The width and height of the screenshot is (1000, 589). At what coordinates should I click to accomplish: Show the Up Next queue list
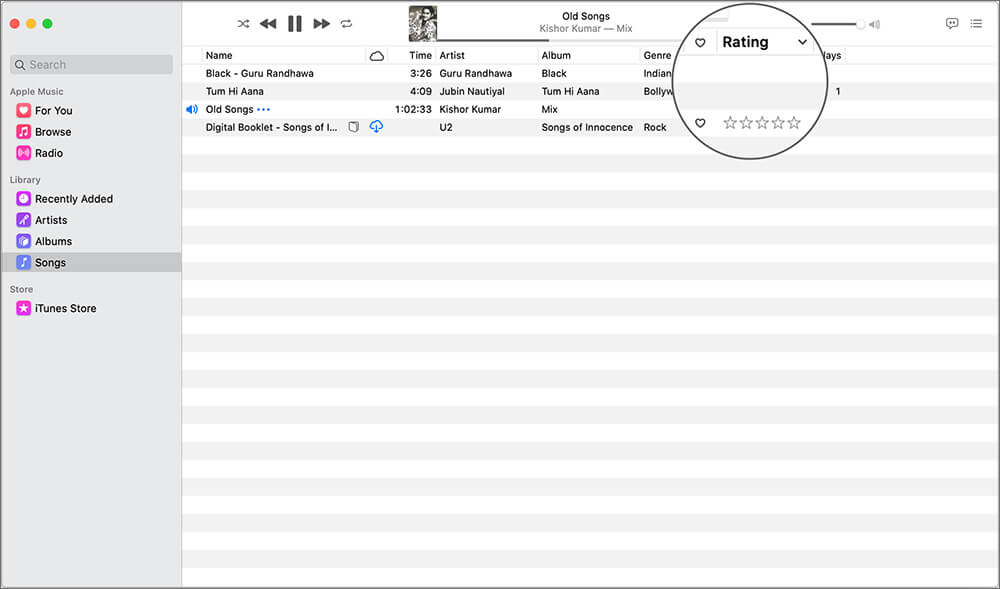[976, 24]
